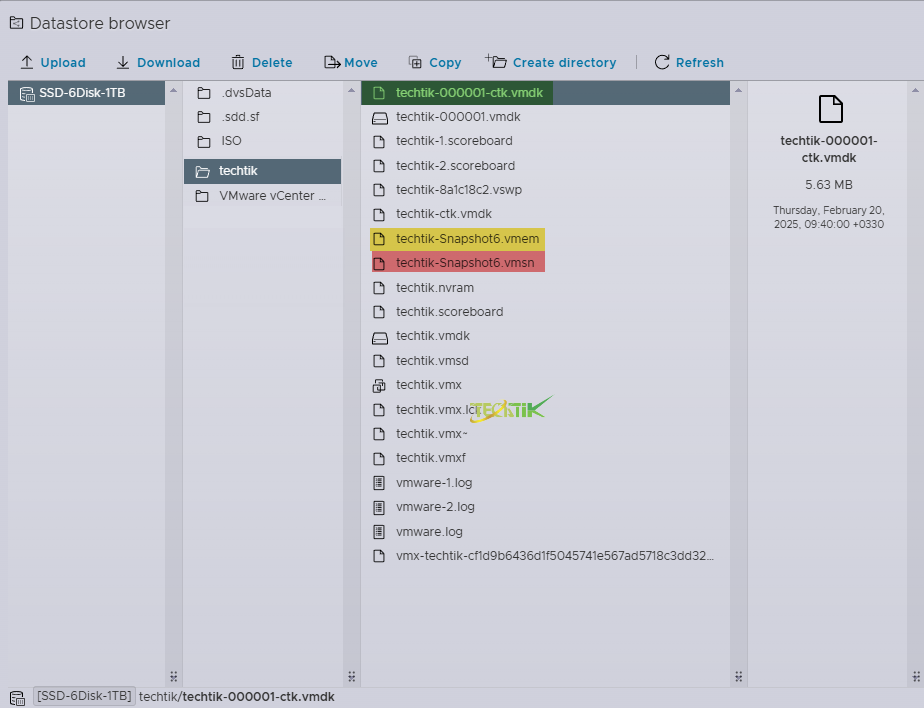Image resolution: width=924 pixels, height=708 pixels.
Task: Click the Download arrow icon
Action: [123, 62]
